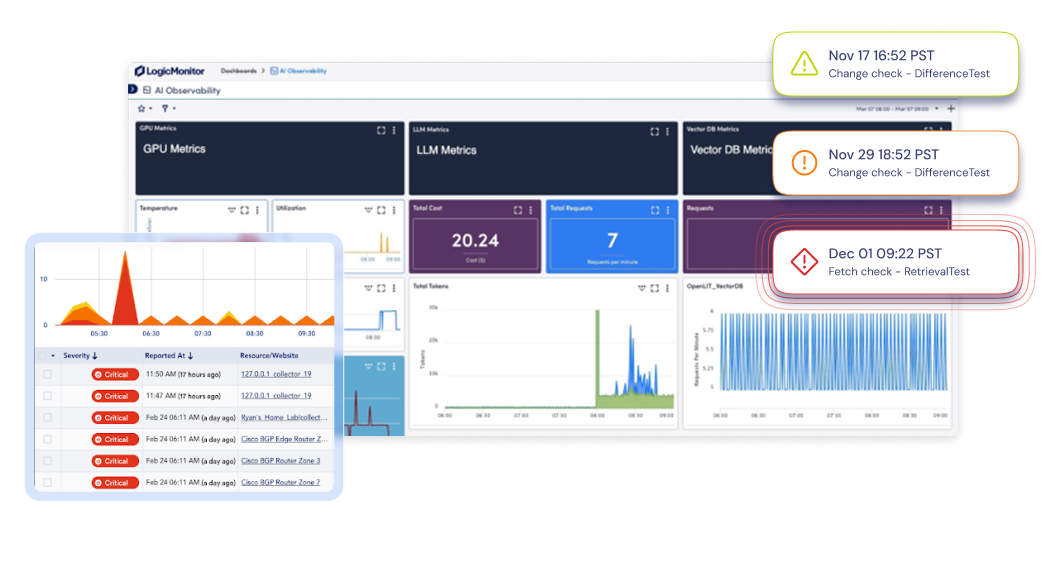Open Total Cost widget options menu

tap(531, 210)
